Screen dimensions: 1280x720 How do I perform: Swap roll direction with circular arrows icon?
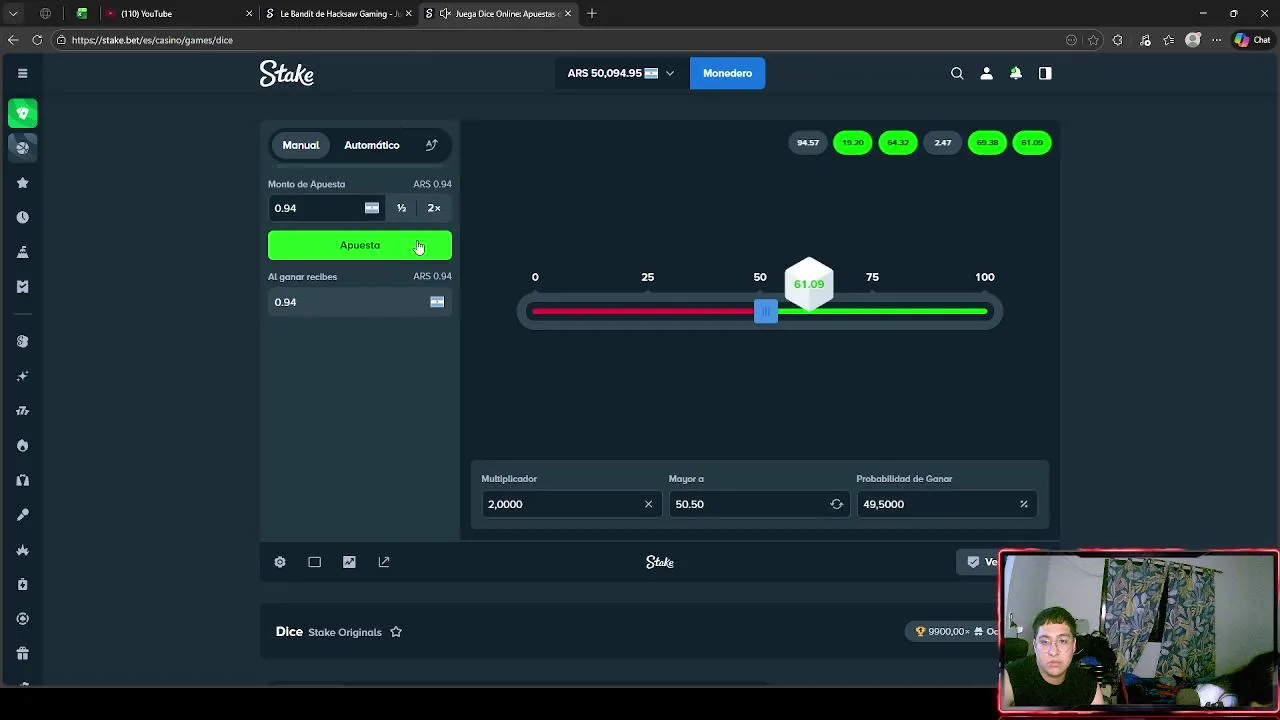click(x=836, y=504)
